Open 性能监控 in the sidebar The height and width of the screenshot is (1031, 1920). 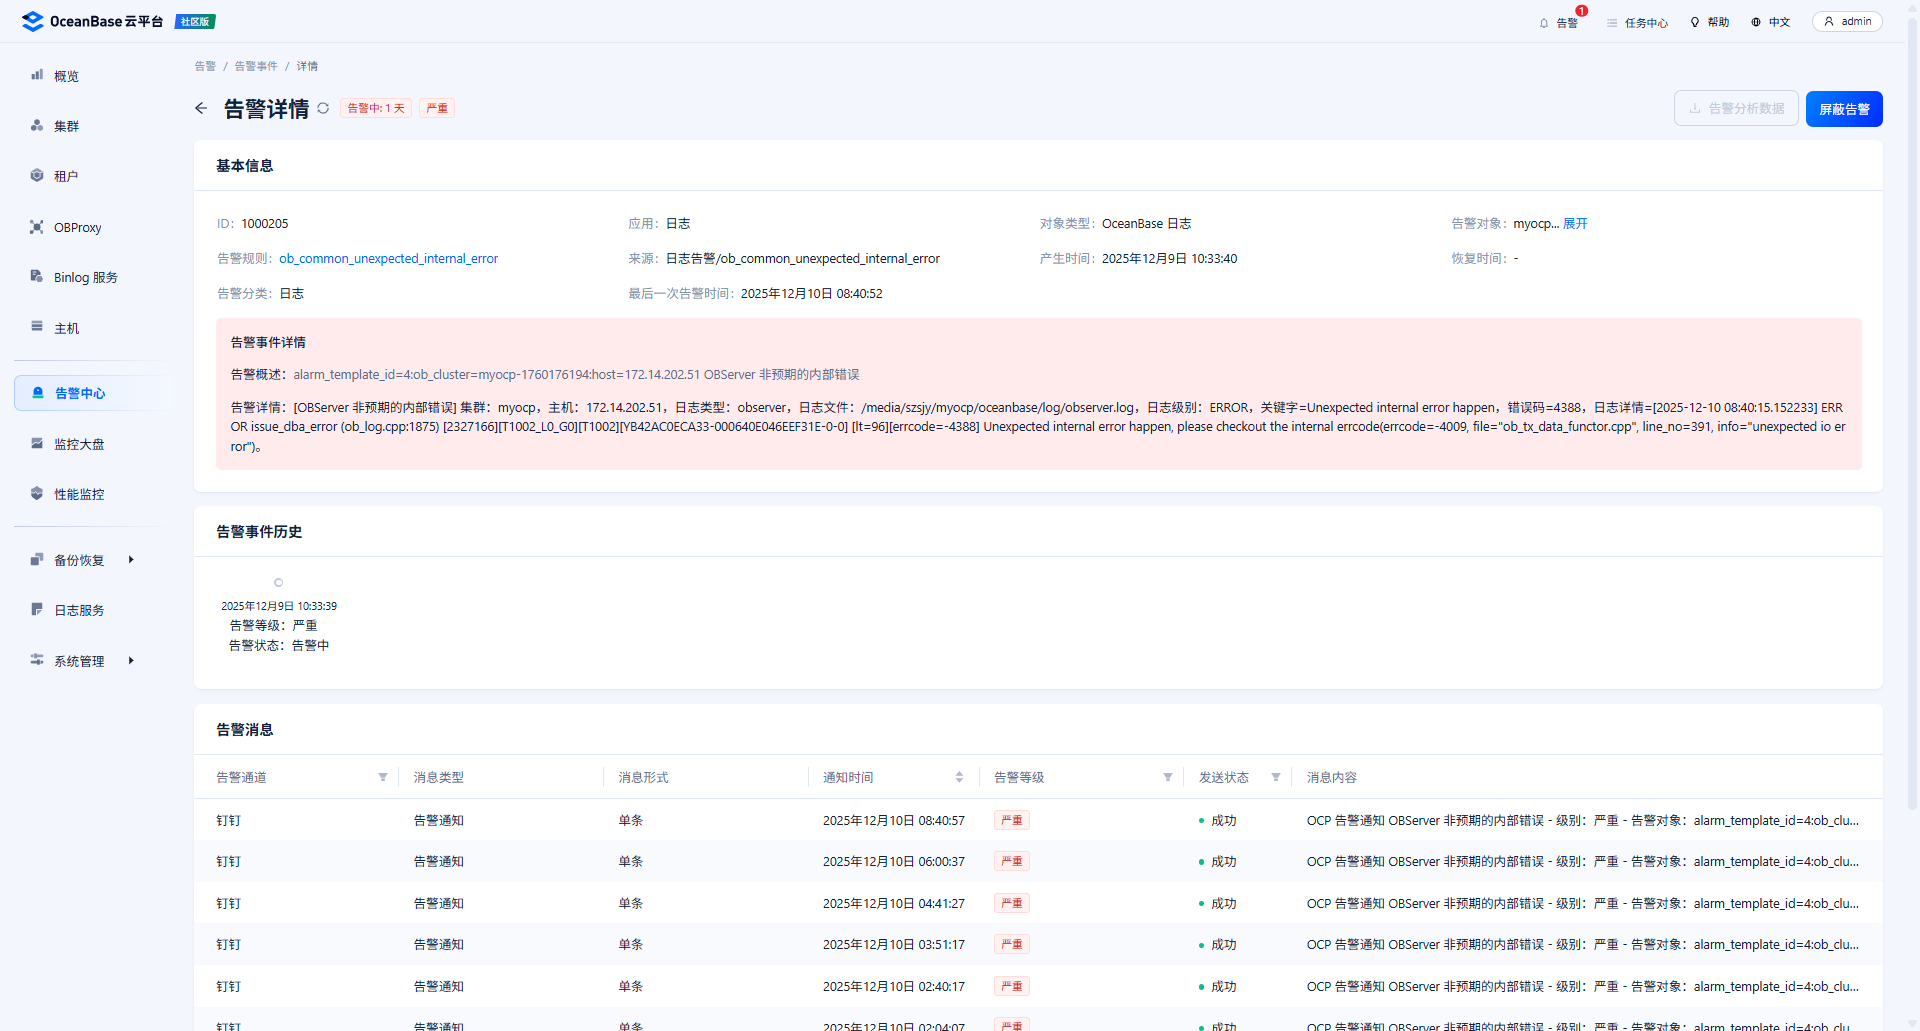tap(78, 494)
